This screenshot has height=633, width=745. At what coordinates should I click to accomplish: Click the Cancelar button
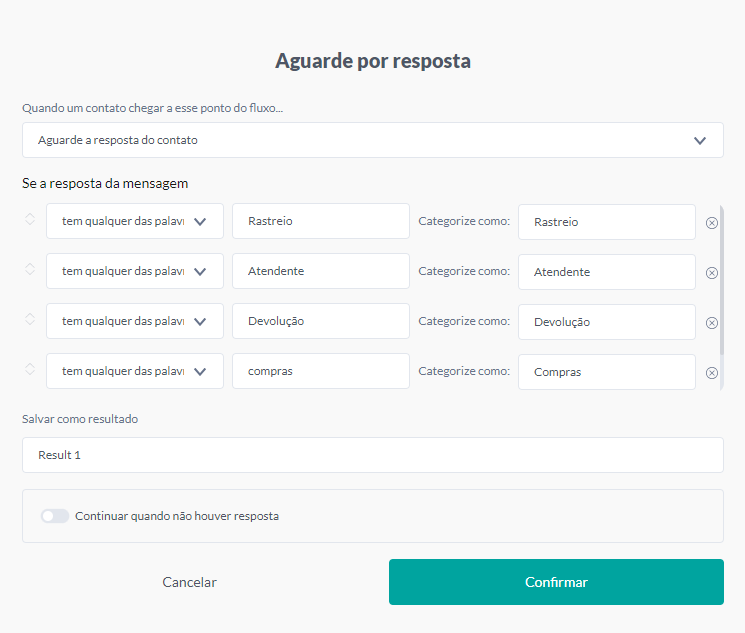click(x=189, y=582)
